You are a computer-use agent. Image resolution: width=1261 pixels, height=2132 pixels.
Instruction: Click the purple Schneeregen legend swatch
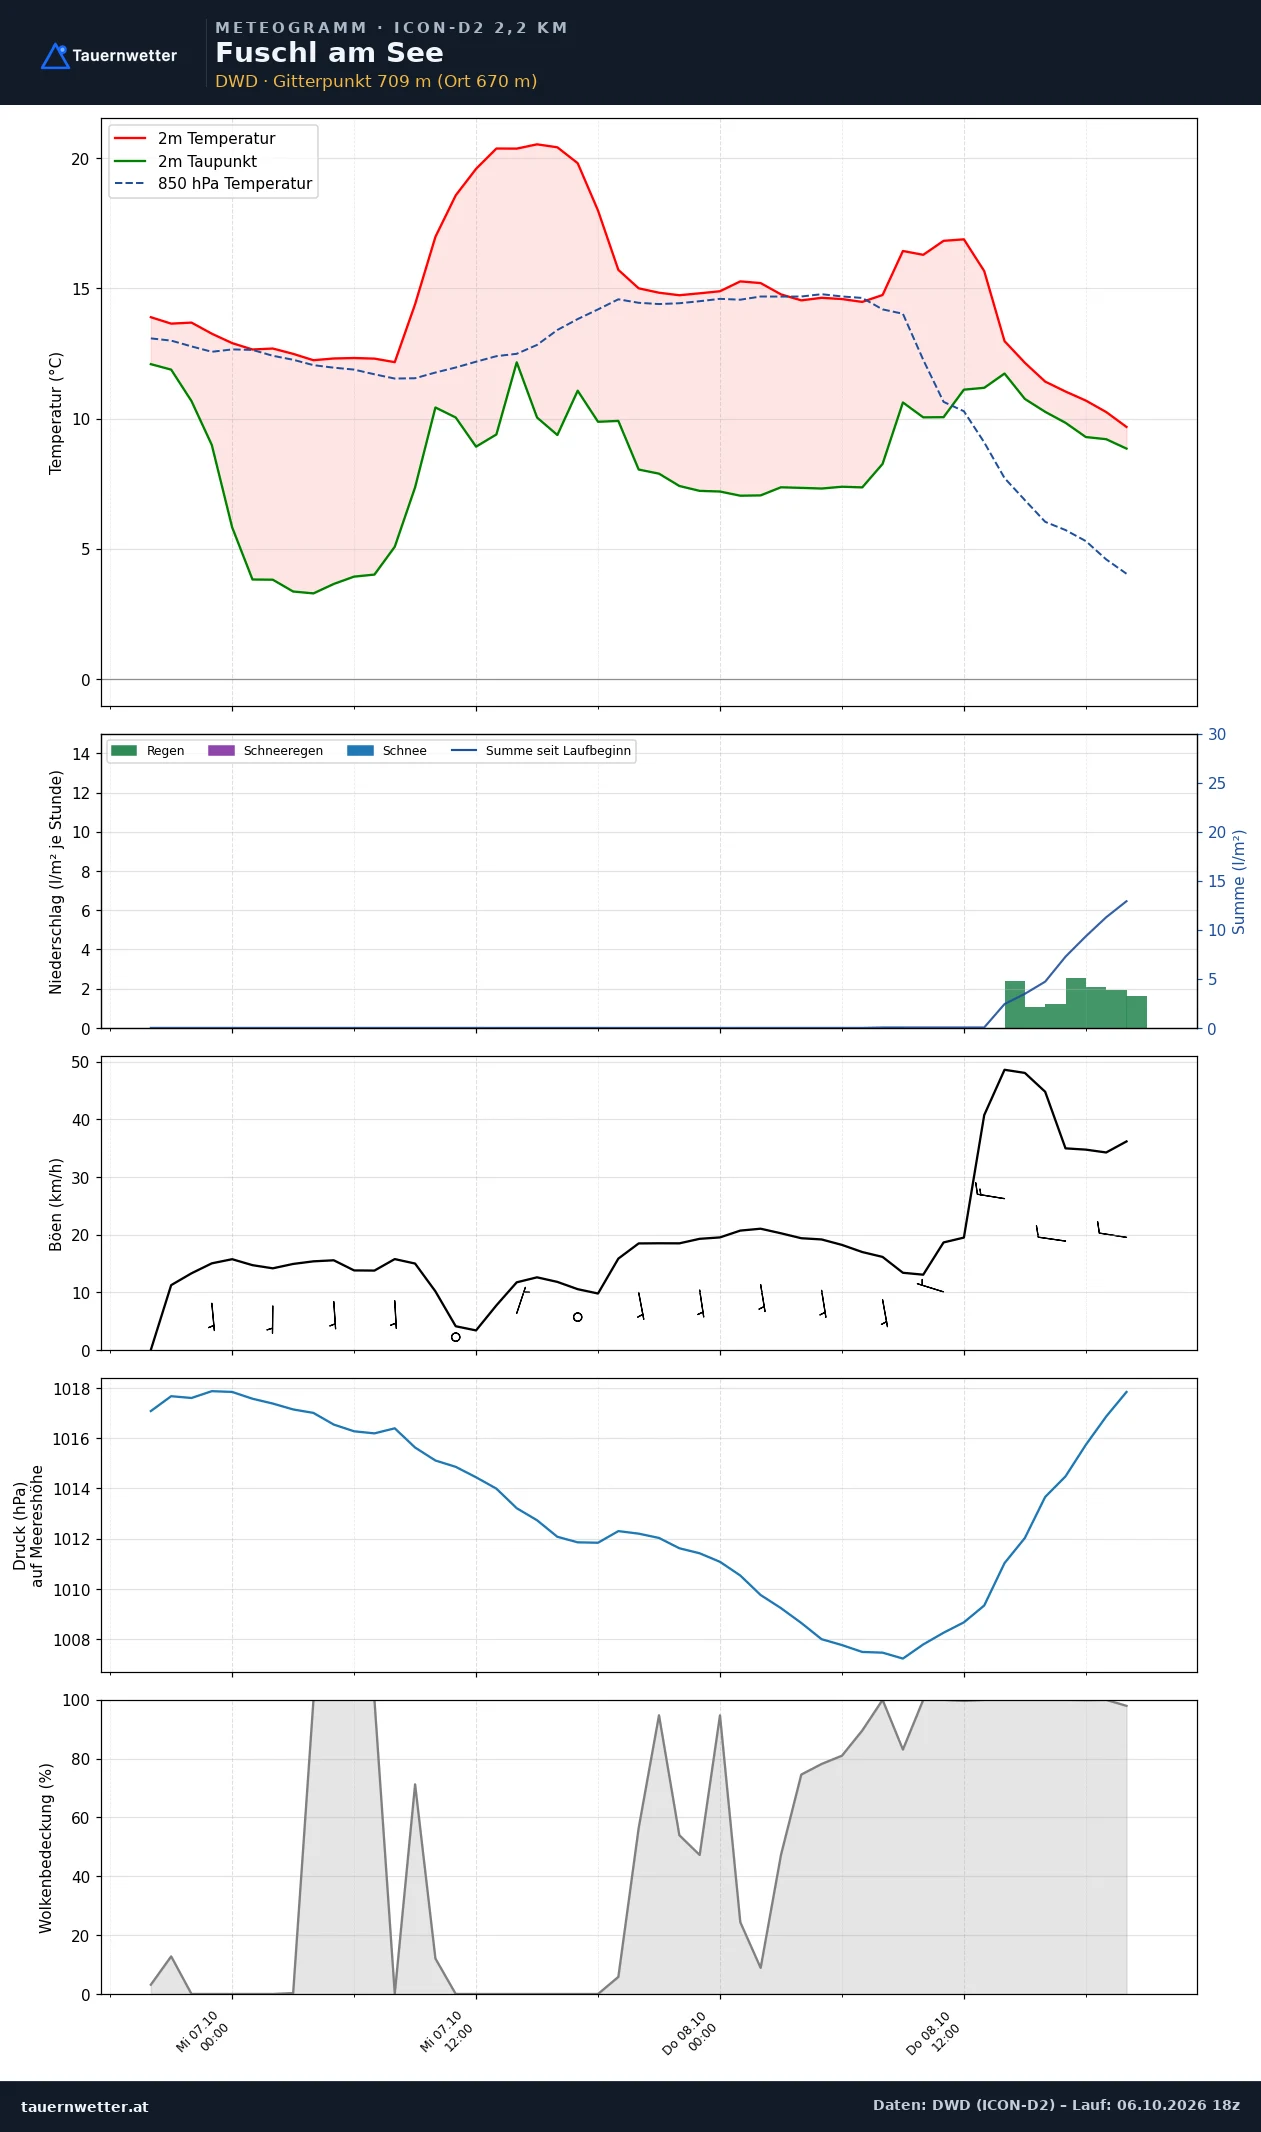(221, 751)
